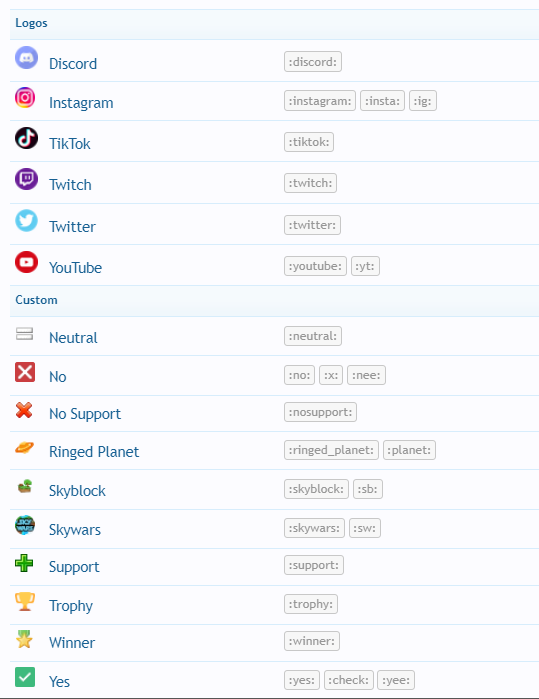The width and height of the screenshot is (539, 699).
Task: Click the Ringed Planet emoji icon
Action: [25, 448]
